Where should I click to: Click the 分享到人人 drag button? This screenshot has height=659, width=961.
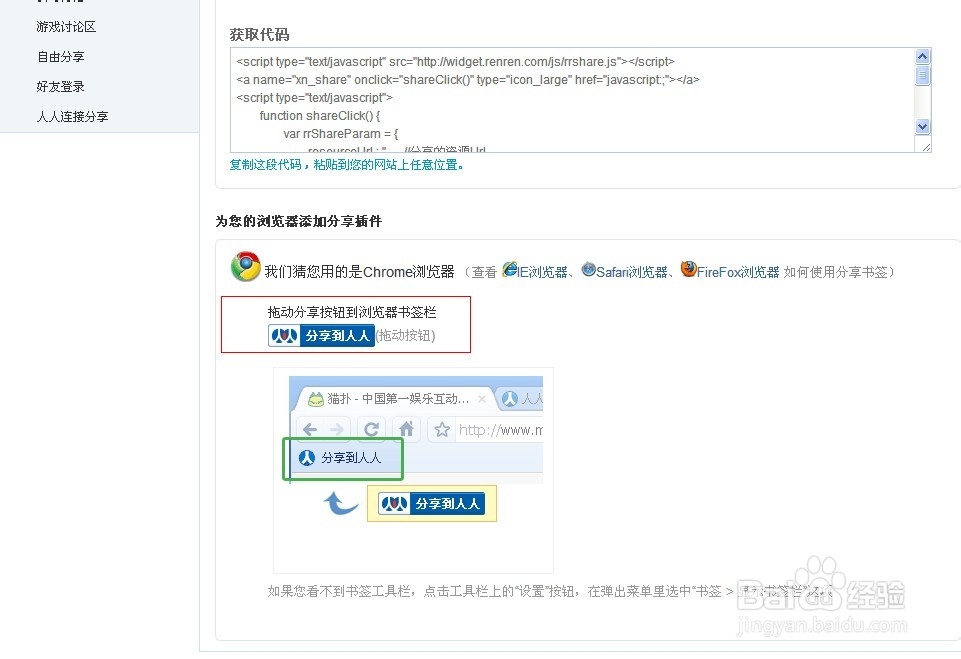coord(321,336)
